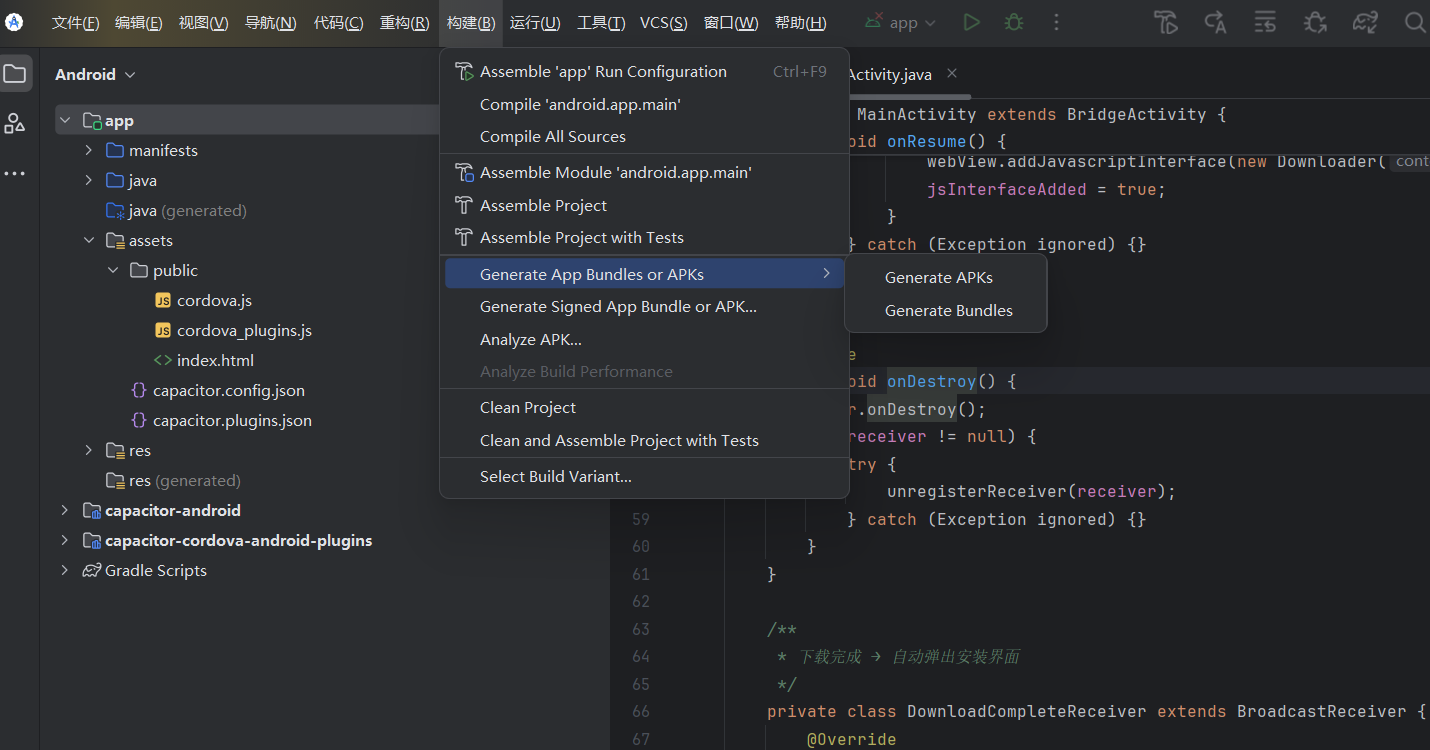Open the 导航(N) menu

[270, 23]
